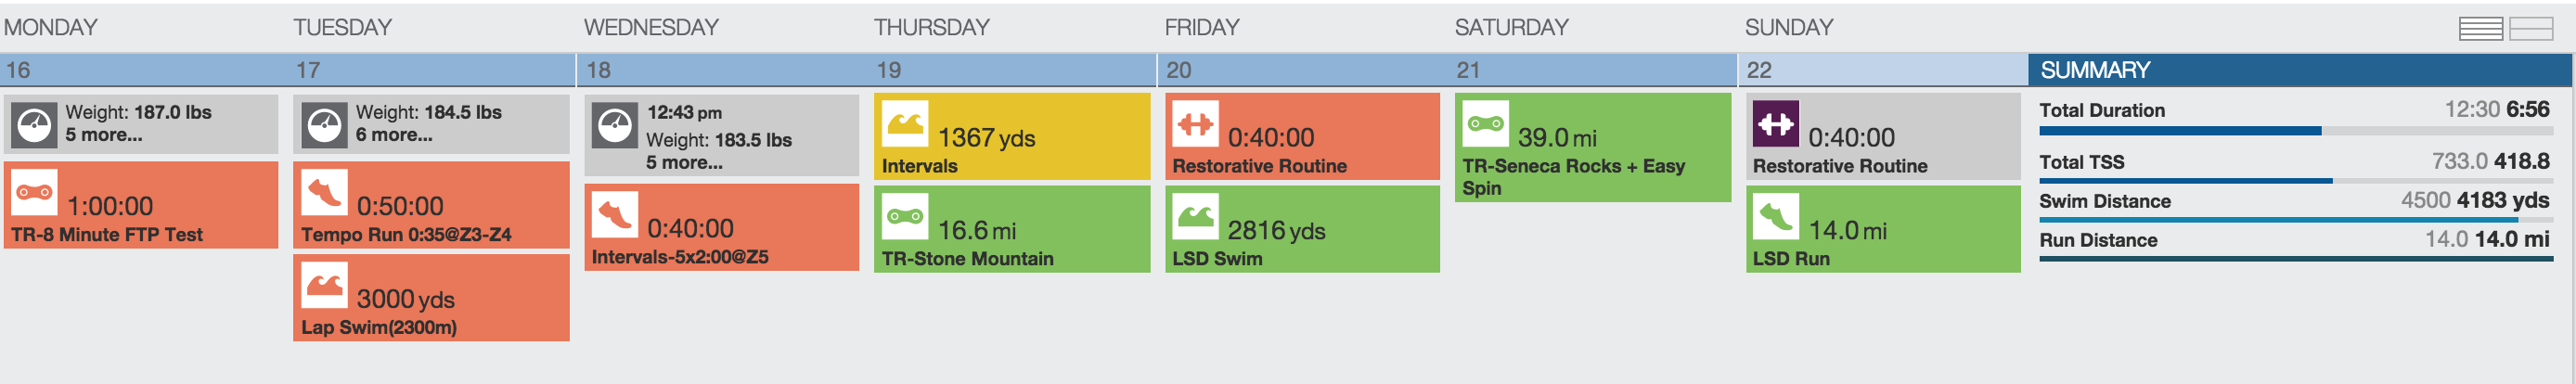
Task: Switch to expanded two-row calendar view
Action: [2531, 28]
